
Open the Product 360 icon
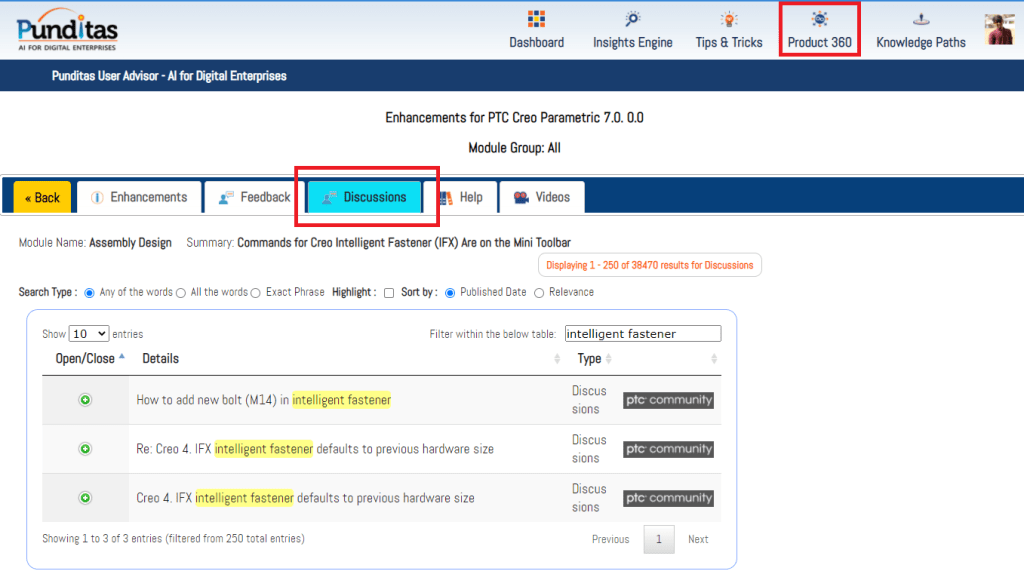[819, 19]
